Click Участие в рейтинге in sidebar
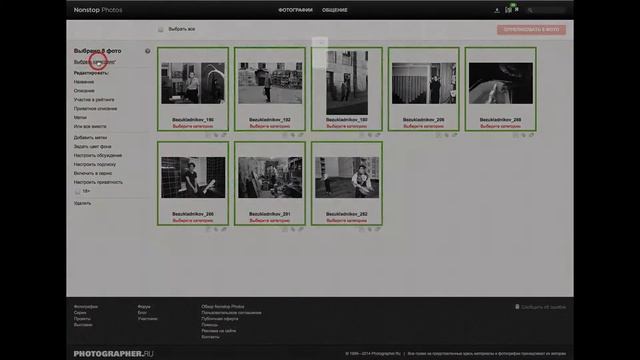Image resolution: width=640 pixels, height=360 pixels. 94,100
